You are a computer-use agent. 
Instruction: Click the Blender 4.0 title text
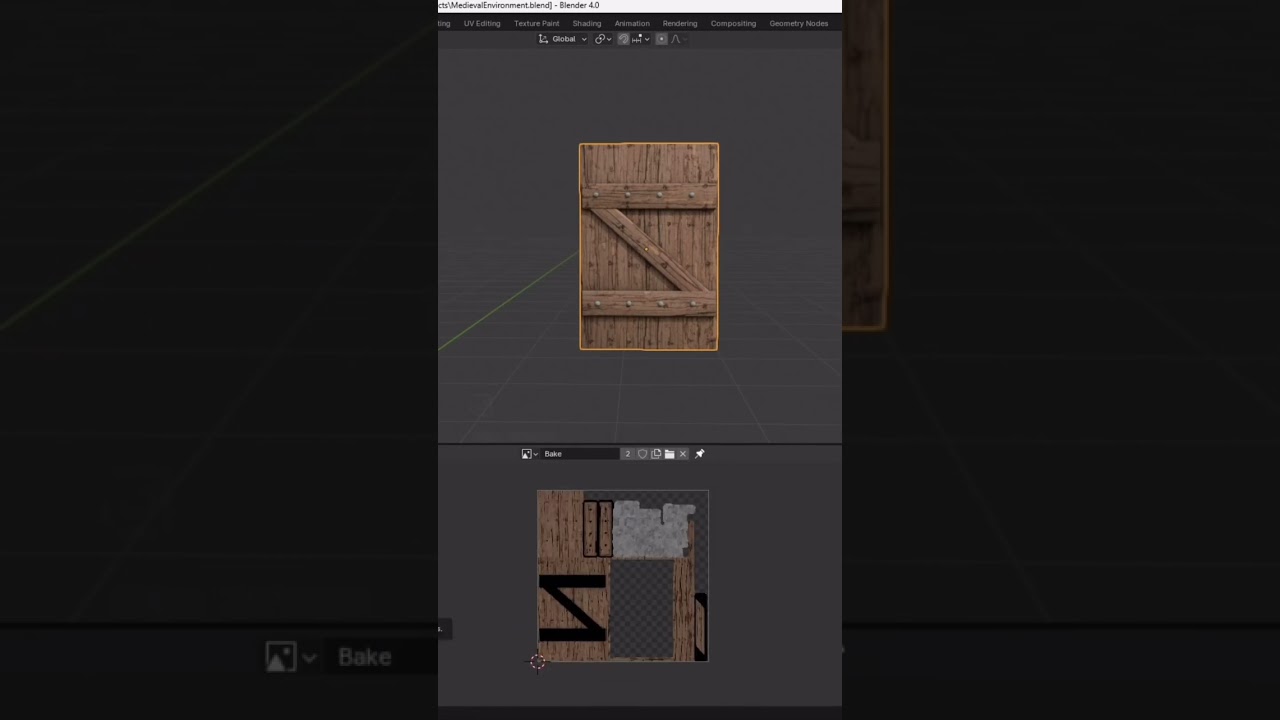(x=579, y=6)
